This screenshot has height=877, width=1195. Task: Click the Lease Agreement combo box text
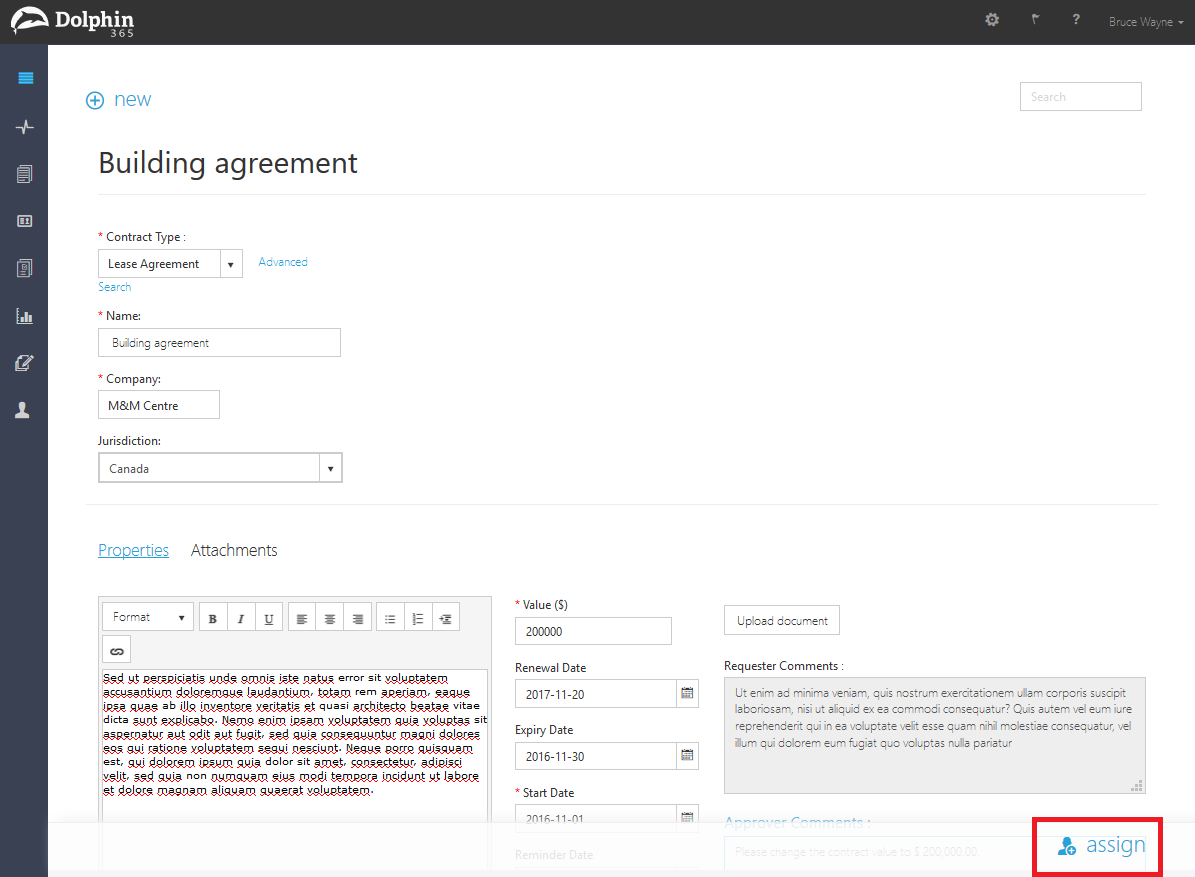(x=159, y=264)
